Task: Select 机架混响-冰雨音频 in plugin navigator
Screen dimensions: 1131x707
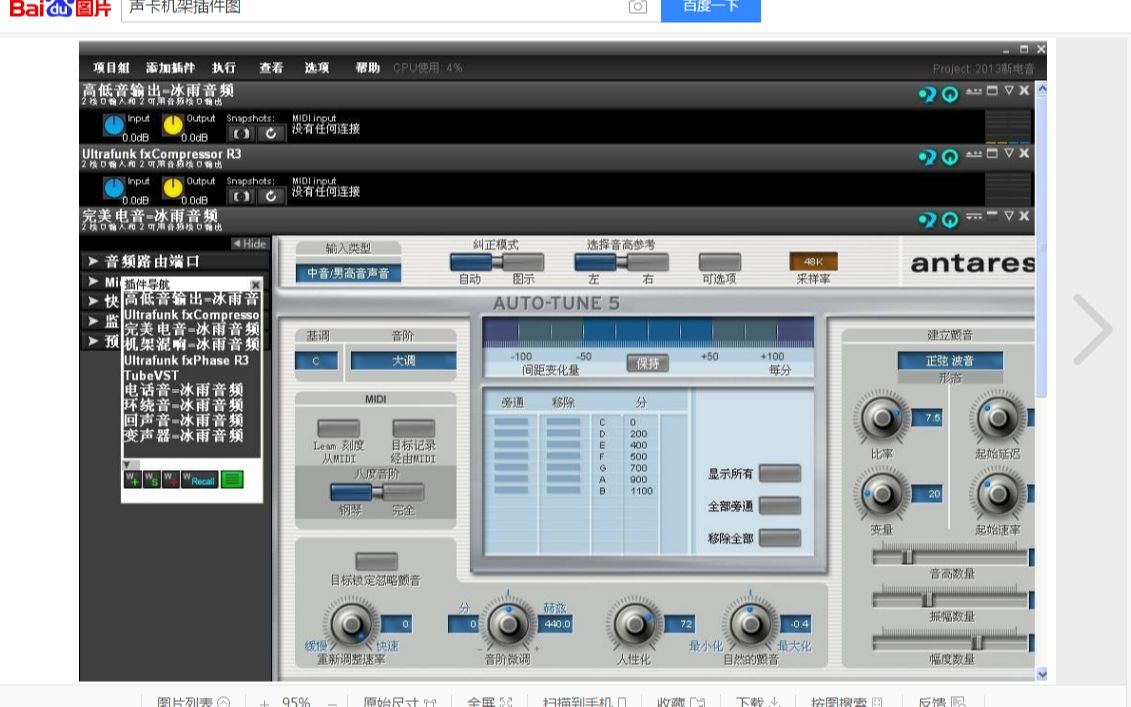Action: [191, 345]
